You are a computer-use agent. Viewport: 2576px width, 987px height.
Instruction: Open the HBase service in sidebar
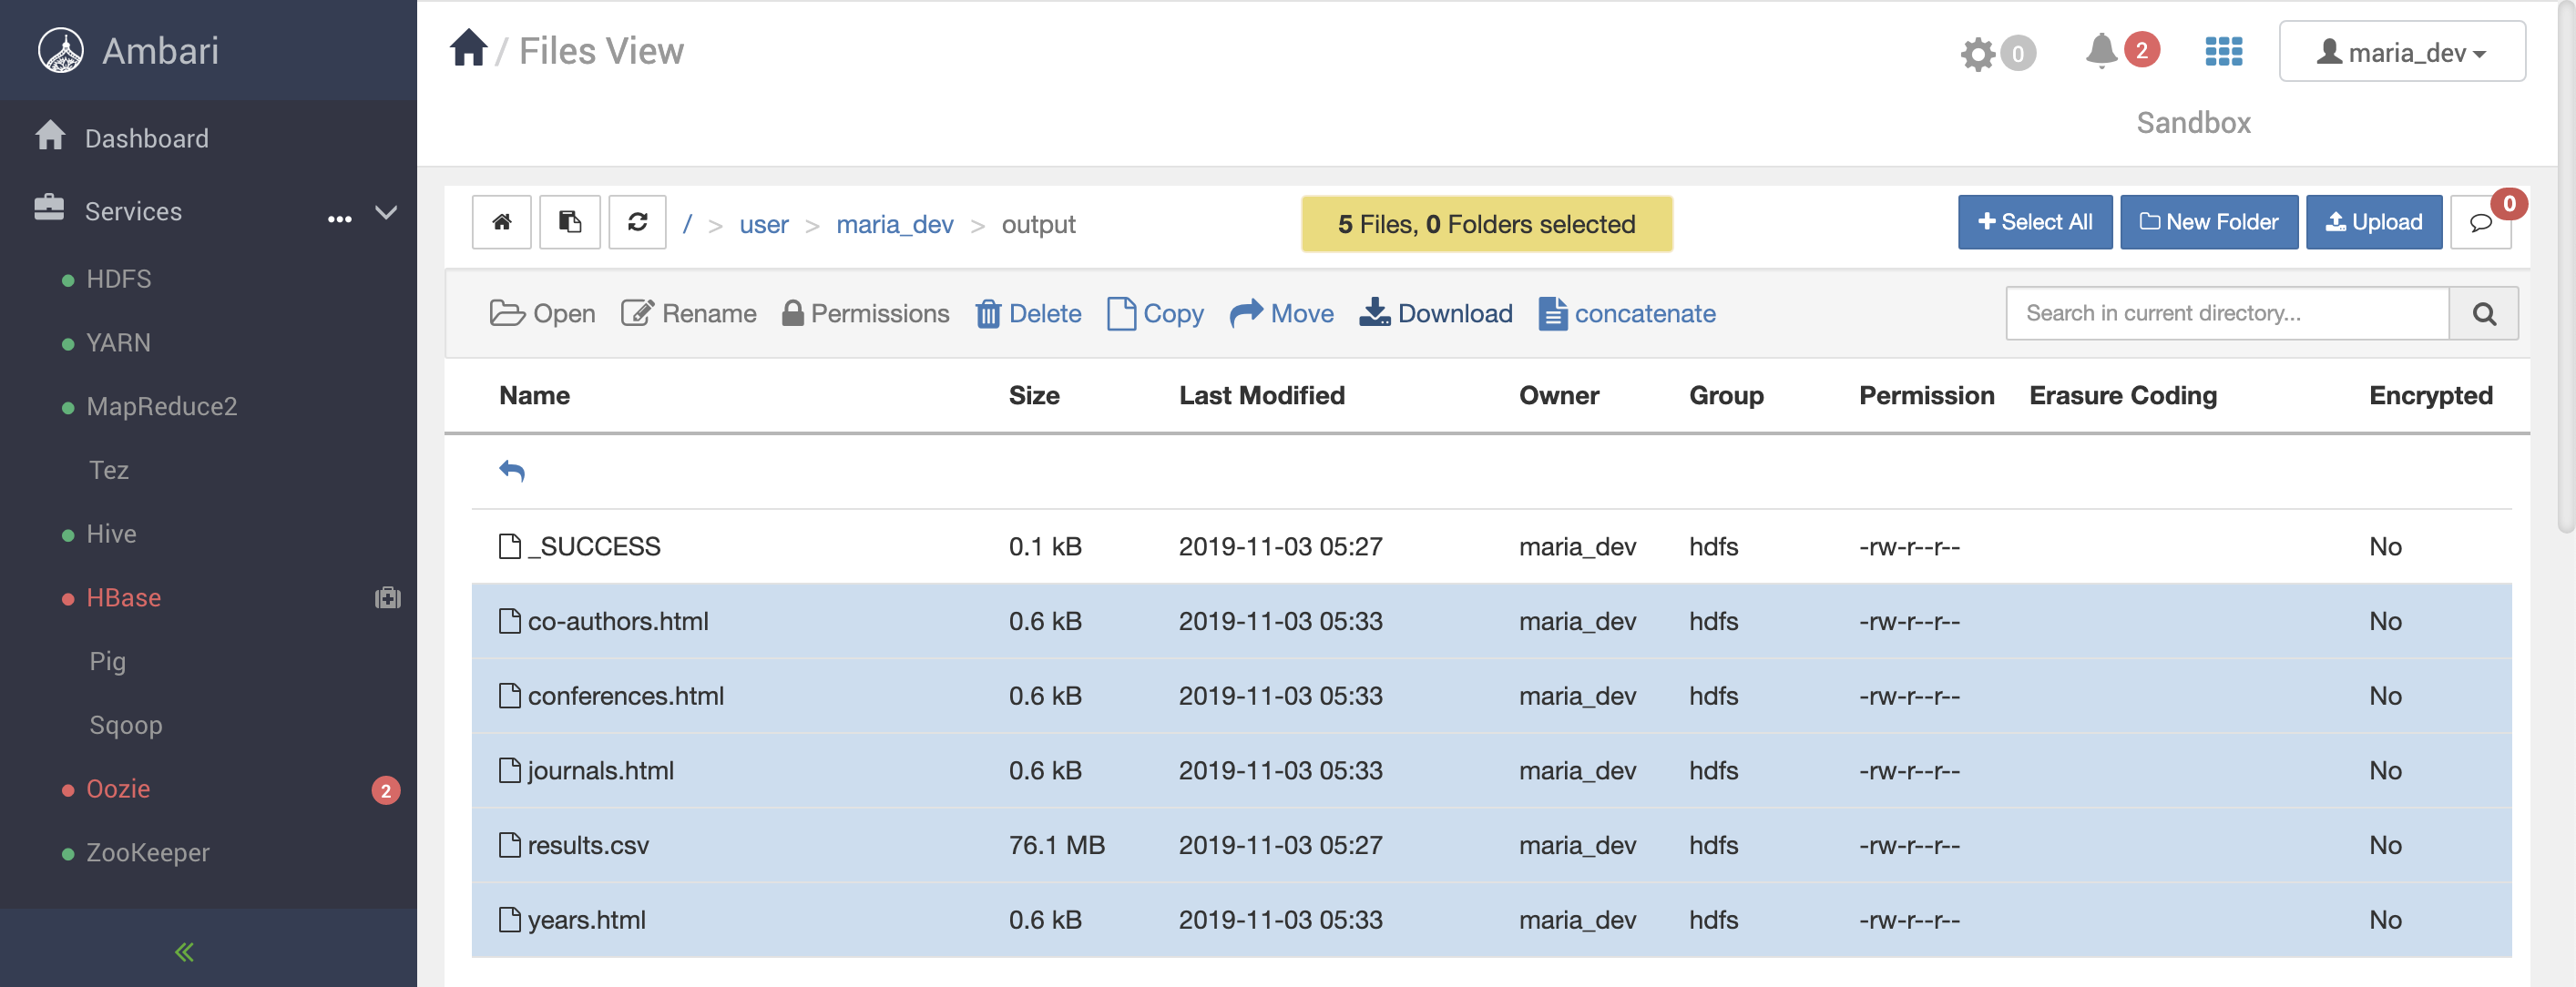(123, 597)
